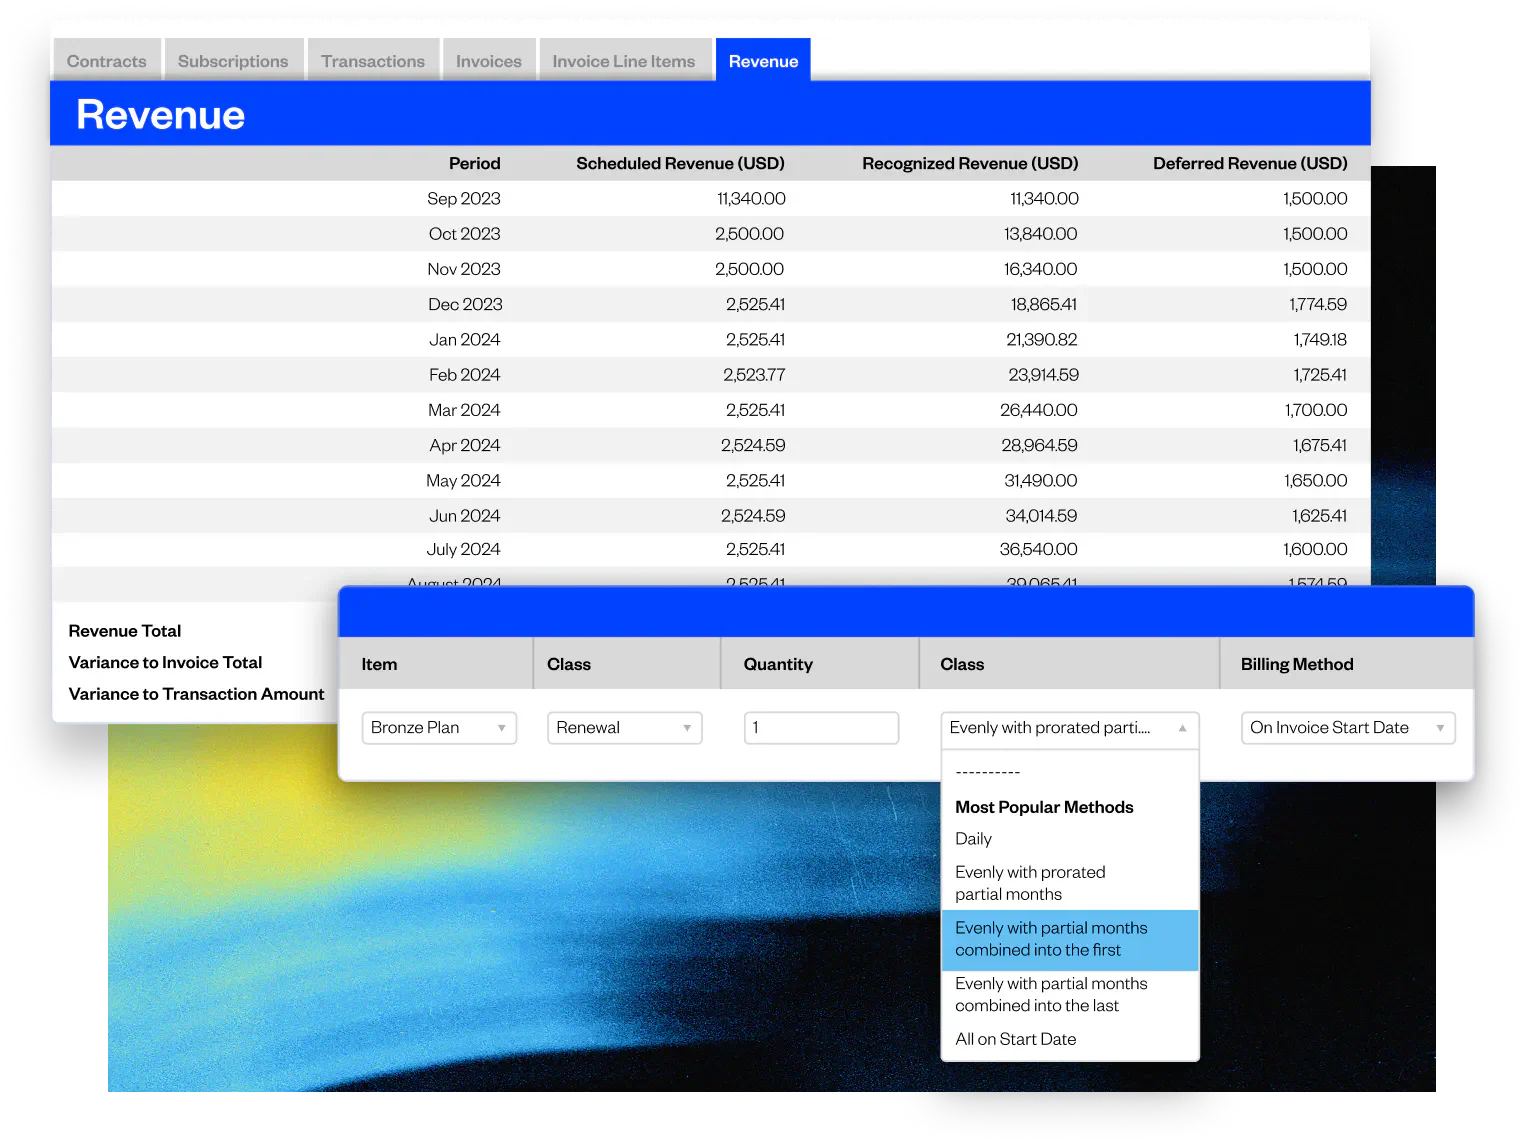
Task: Click the Quantity input field showing 1
Action: tap(821, 728)
